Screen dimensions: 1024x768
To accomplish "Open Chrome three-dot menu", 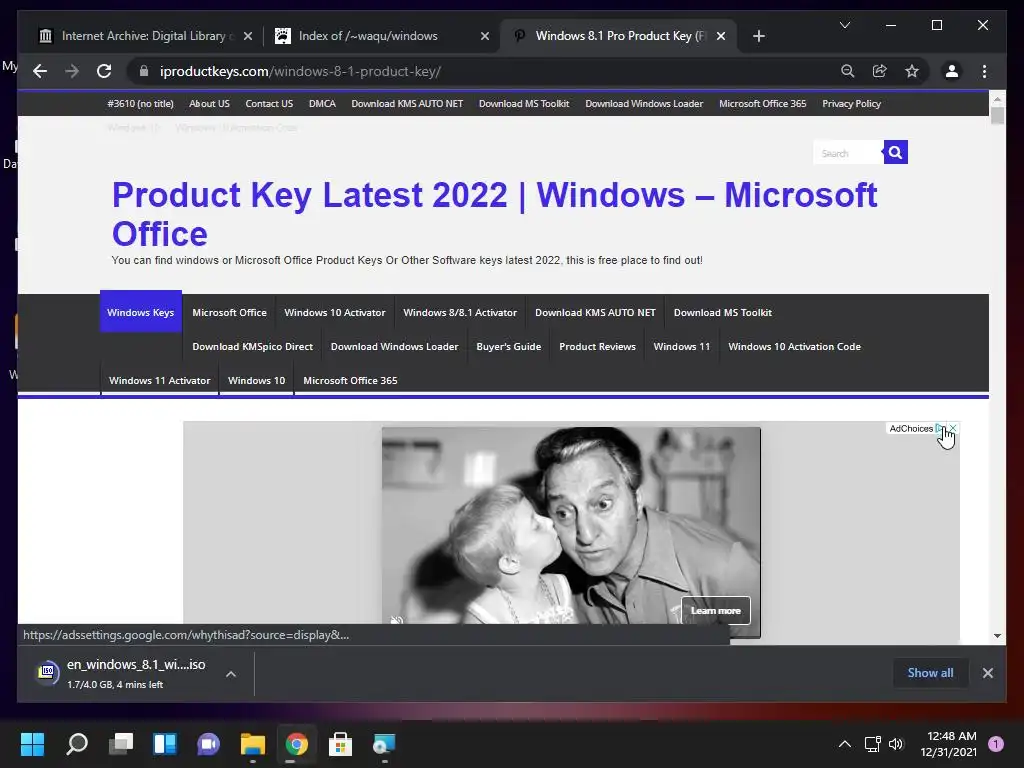I will pyautogui.click(x=984, y=71).
